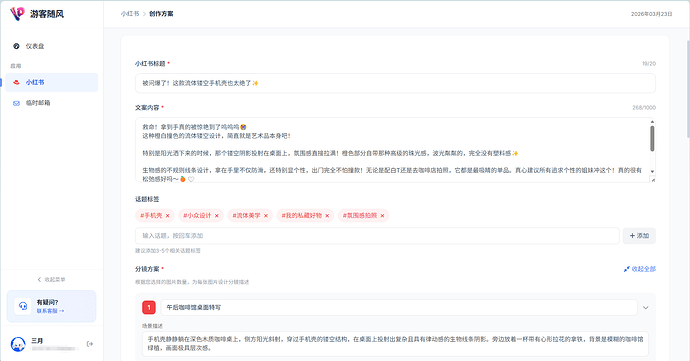Image resolution: width=690 pixels, height=361 pixels.
Task: Click the customer service headset icon
Action: pyautogui.click(x=22, y=306)
